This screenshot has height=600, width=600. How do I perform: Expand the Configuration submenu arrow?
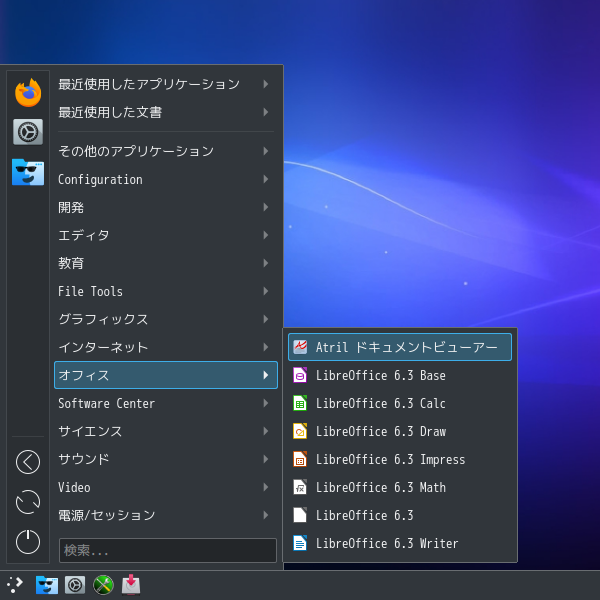[x=266, y=179]
